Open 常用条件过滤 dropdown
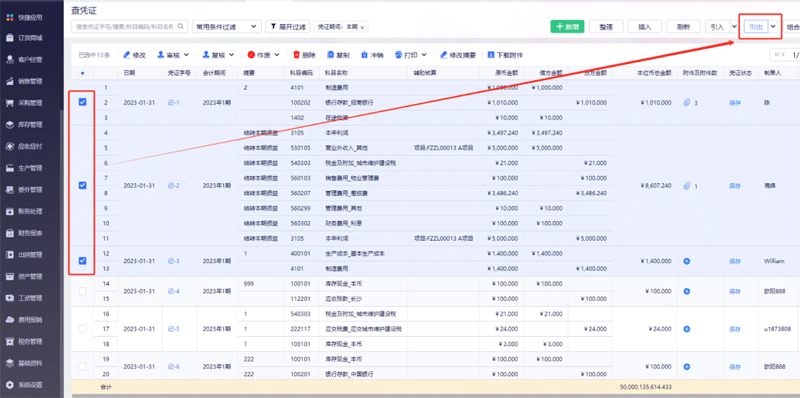800x398 pixels. [227, 27]
